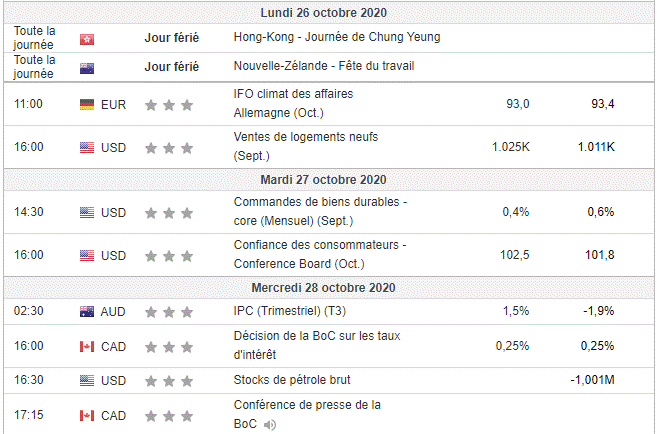This screenshot has width=657, height=434.
Task: Click the Australian flag beside AUD
Action: (x=87, y=312)
